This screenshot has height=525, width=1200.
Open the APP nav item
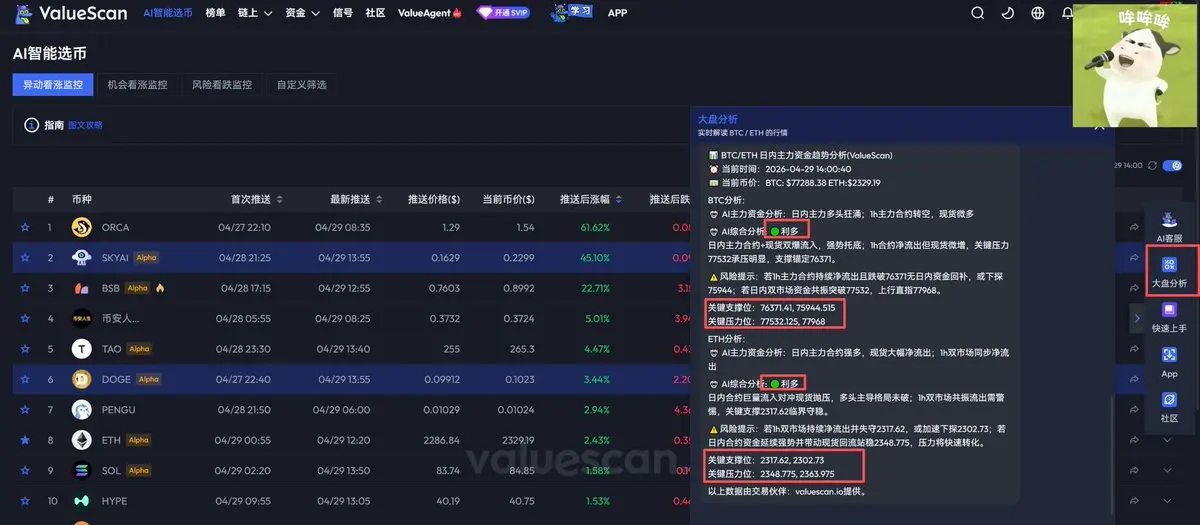tap(617, 13)
